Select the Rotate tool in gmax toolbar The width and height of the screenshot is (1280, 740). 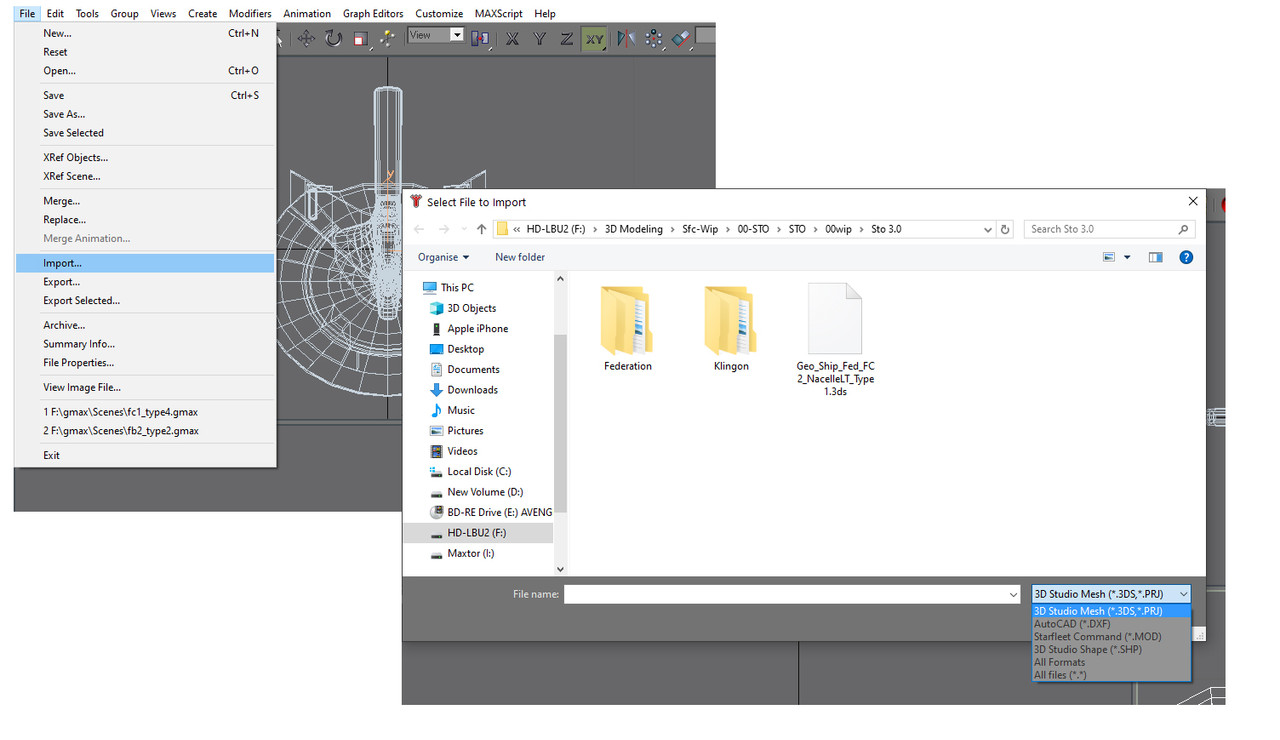(333, 39)
